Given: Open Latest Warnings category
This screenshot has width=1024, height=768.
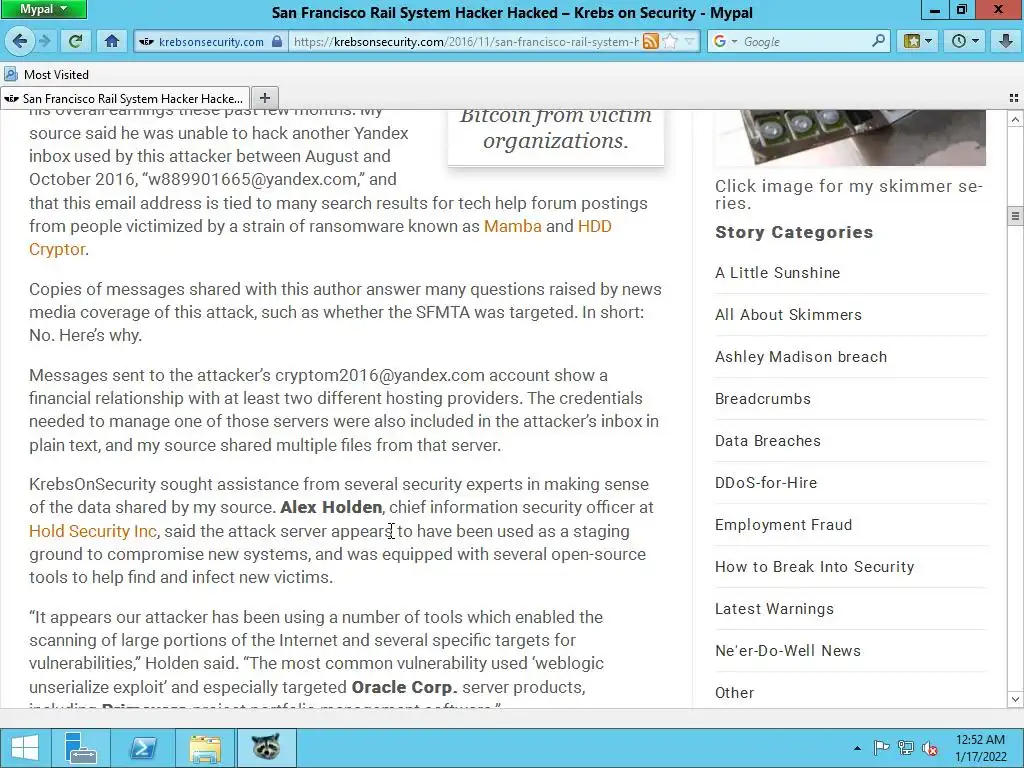Looking at the screenshot, I should [774, 609].
